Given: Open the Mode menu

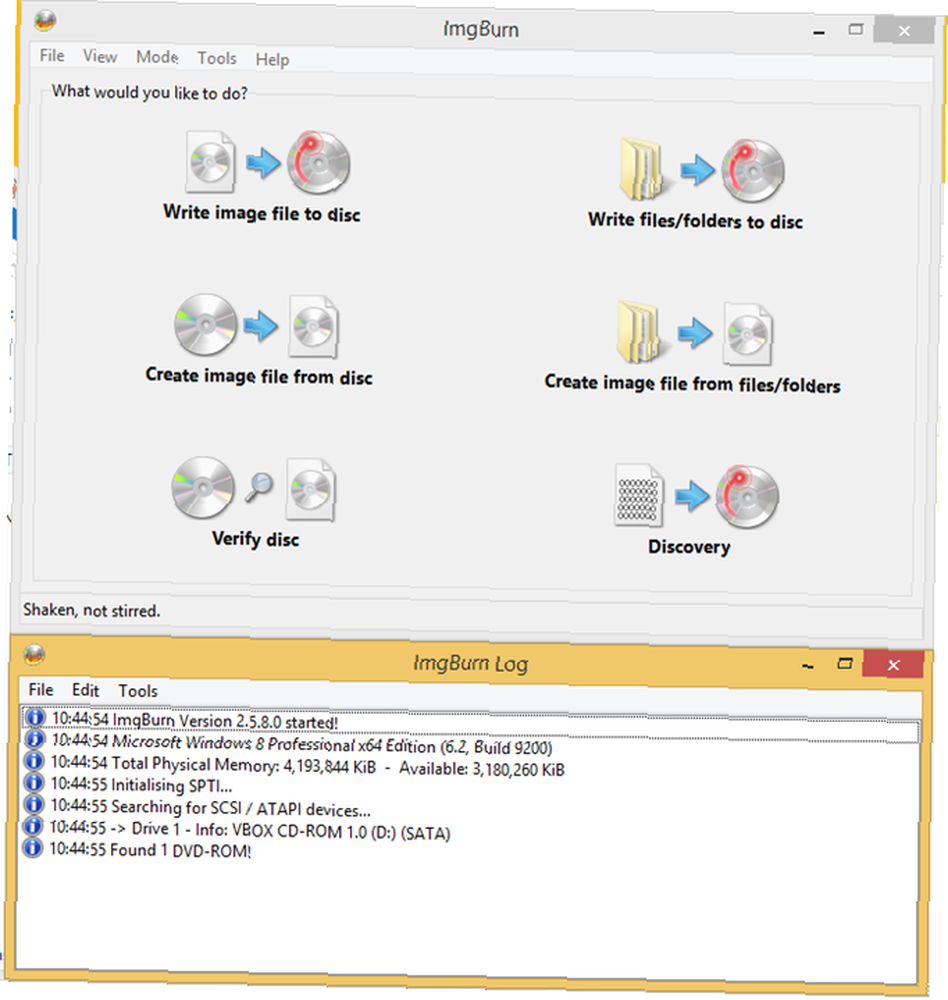Looking at the screenshot, I should [x=157, y=57].
